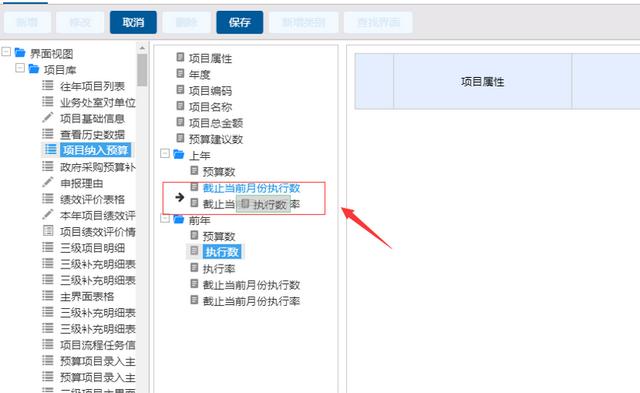Click pencil icon beside 项目基础信息
640x393 pixels.
click(x=48, y=118)
